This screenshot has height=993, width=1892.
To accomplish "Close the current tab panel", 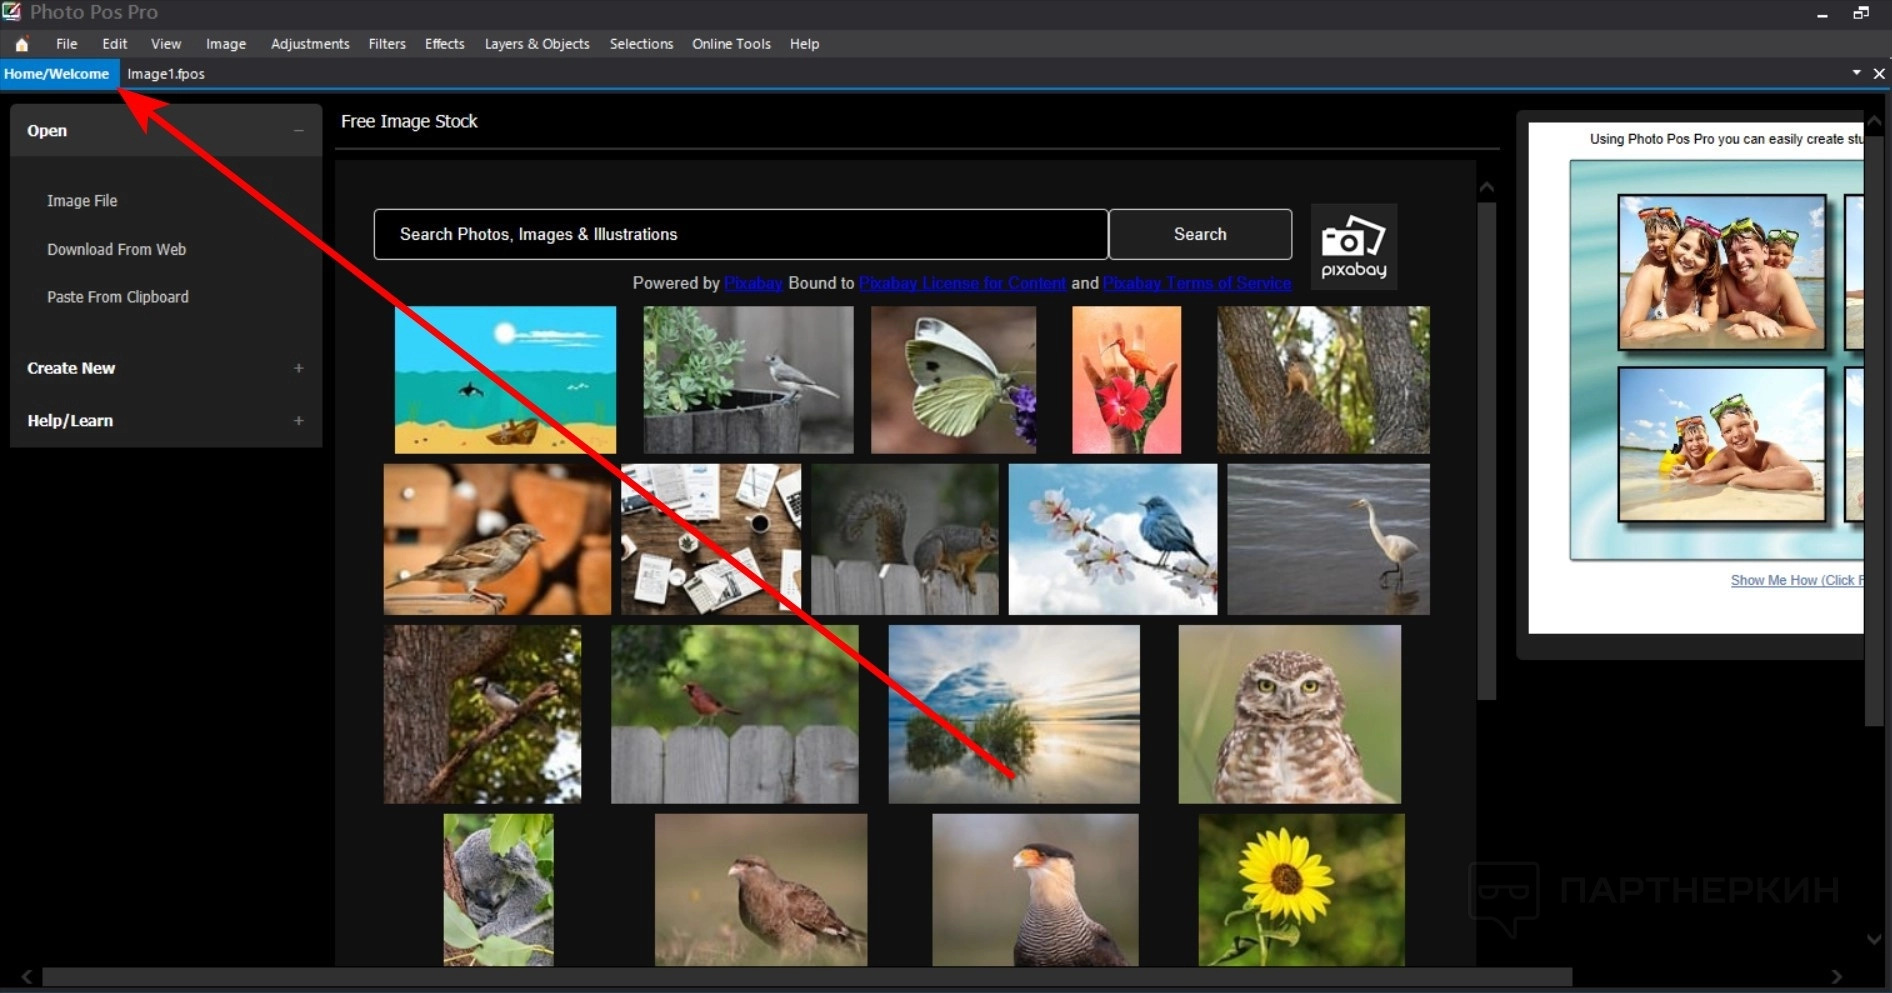I will click(1879, 73).
